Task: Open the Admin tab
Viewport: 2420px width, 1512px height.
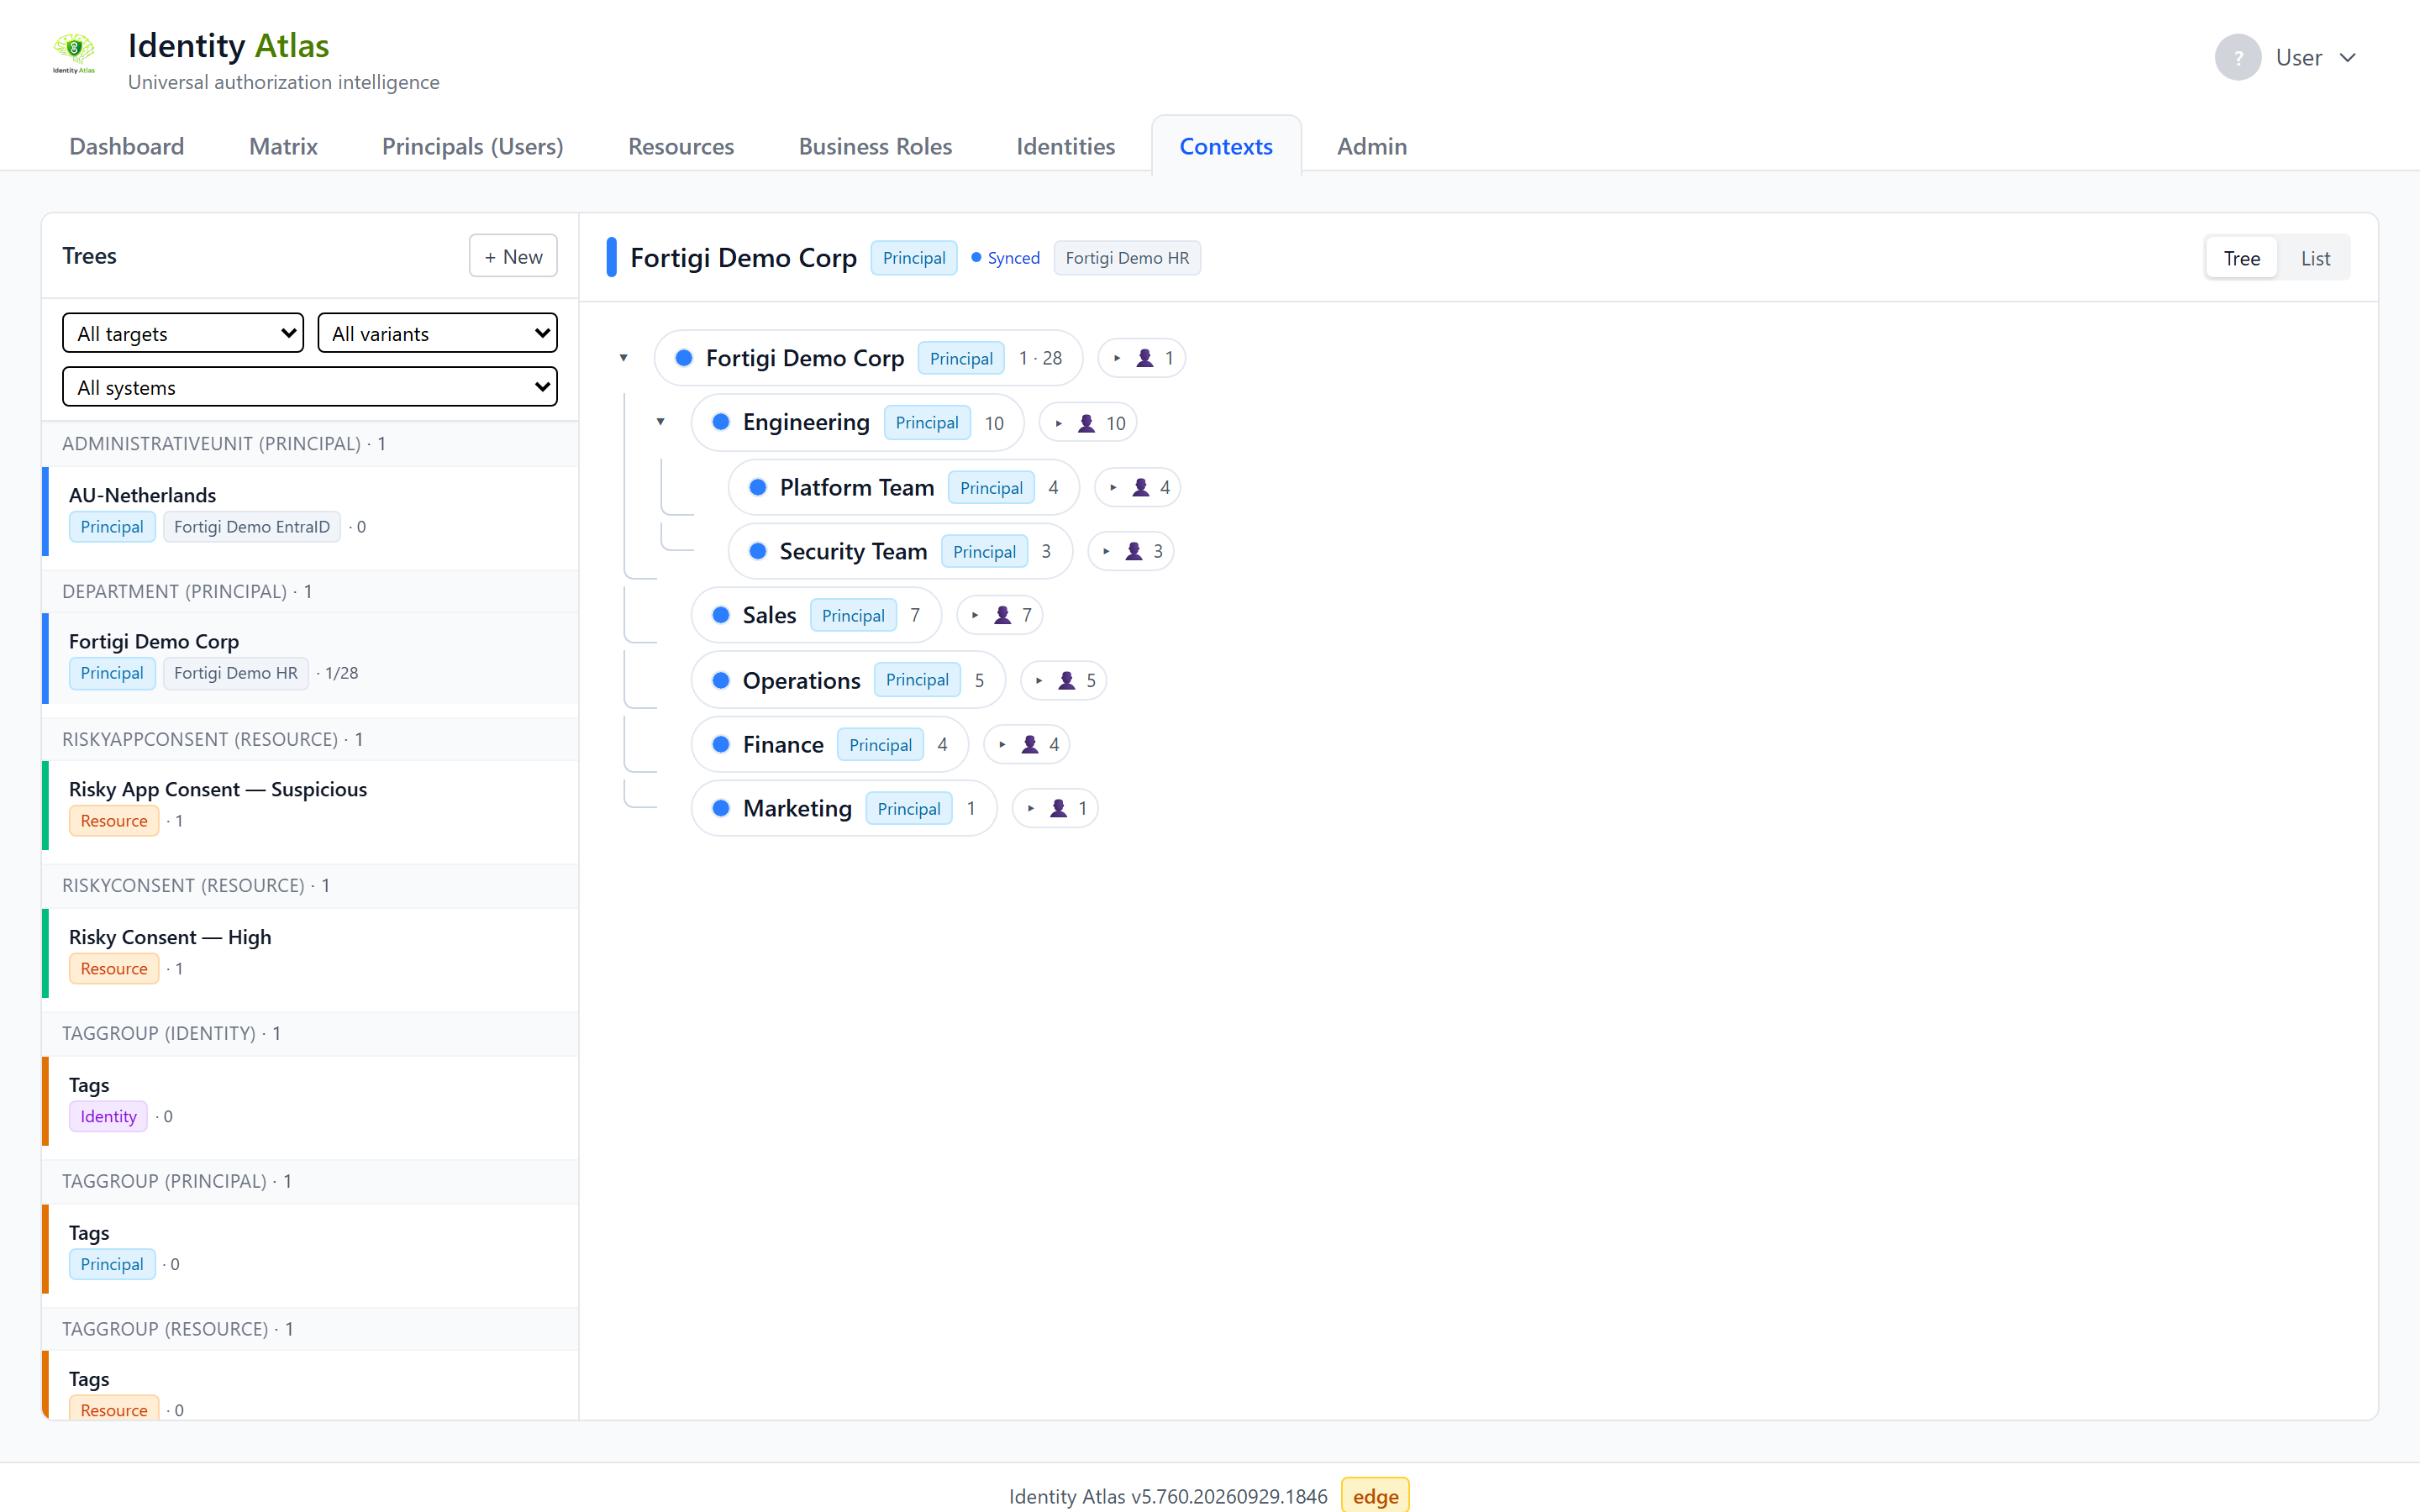Action: [x=1372, y=146]
